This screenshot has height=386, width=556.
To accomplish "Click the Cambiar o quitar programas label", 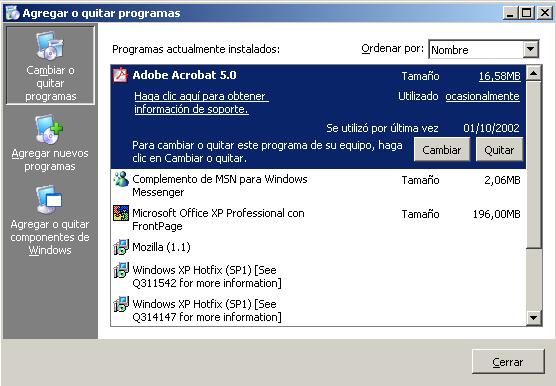I will 50,83.
